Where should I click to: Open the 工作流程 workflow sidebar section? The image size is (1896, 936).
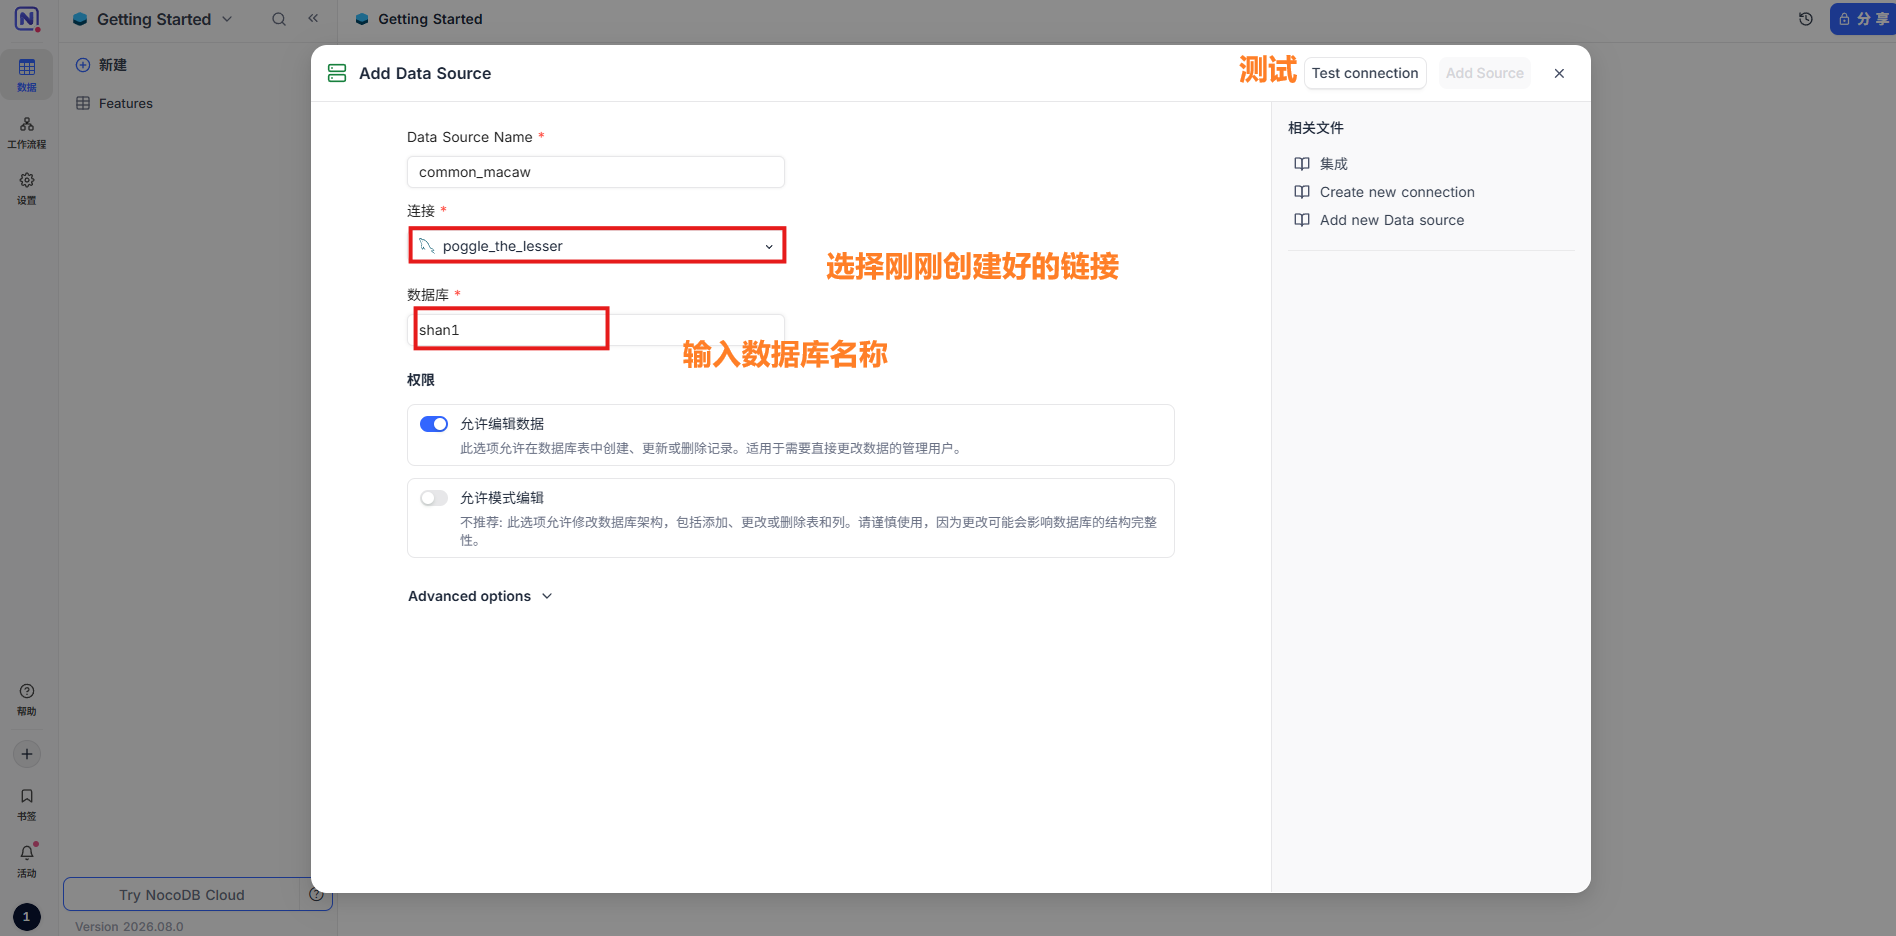[27, 132]
